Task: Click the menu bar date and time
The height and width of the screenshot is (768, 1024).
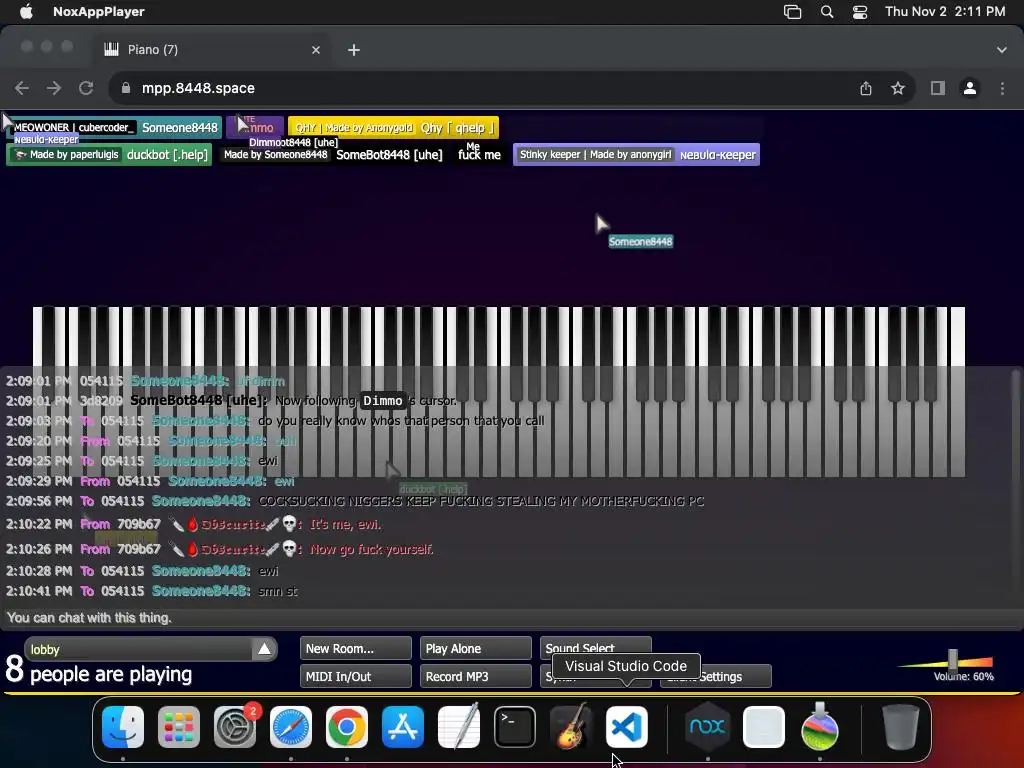Action: point(945,12)
